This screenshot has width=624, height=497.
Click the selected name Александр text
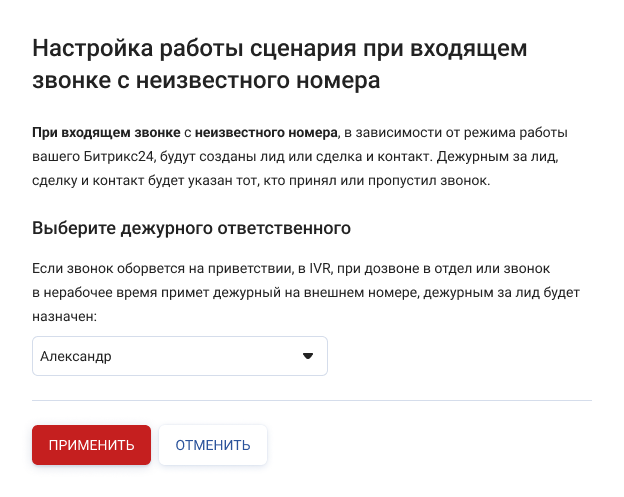(x=76, y=356)
